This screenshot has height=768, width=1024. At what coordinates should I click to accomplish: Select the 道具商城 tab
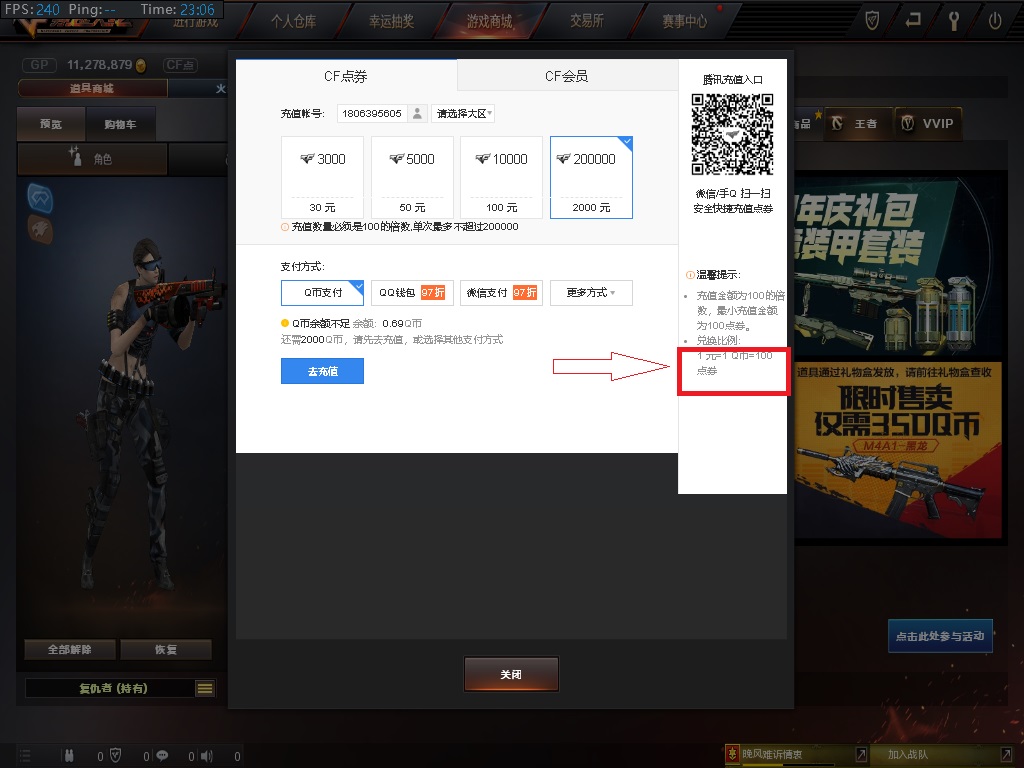click(92, 88)
